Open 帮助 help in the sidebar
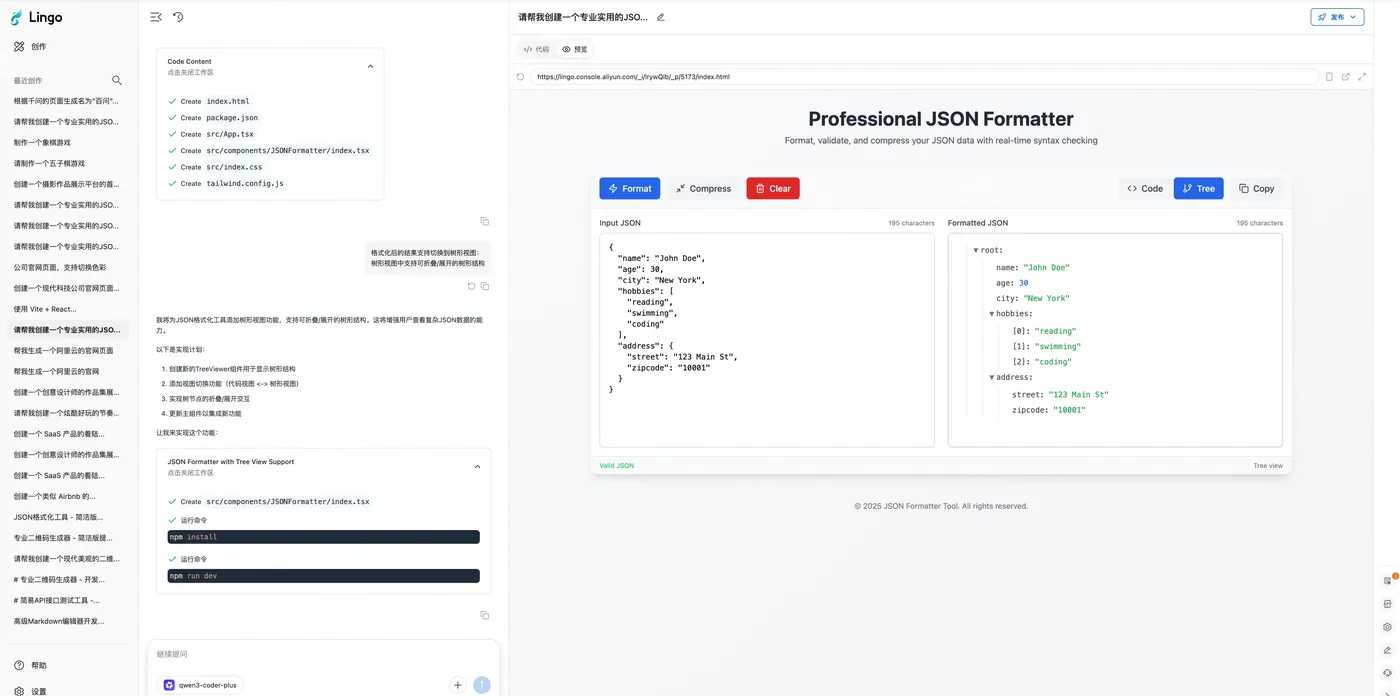The width and height of the screenshot is (1400, 696). (31, 665)
